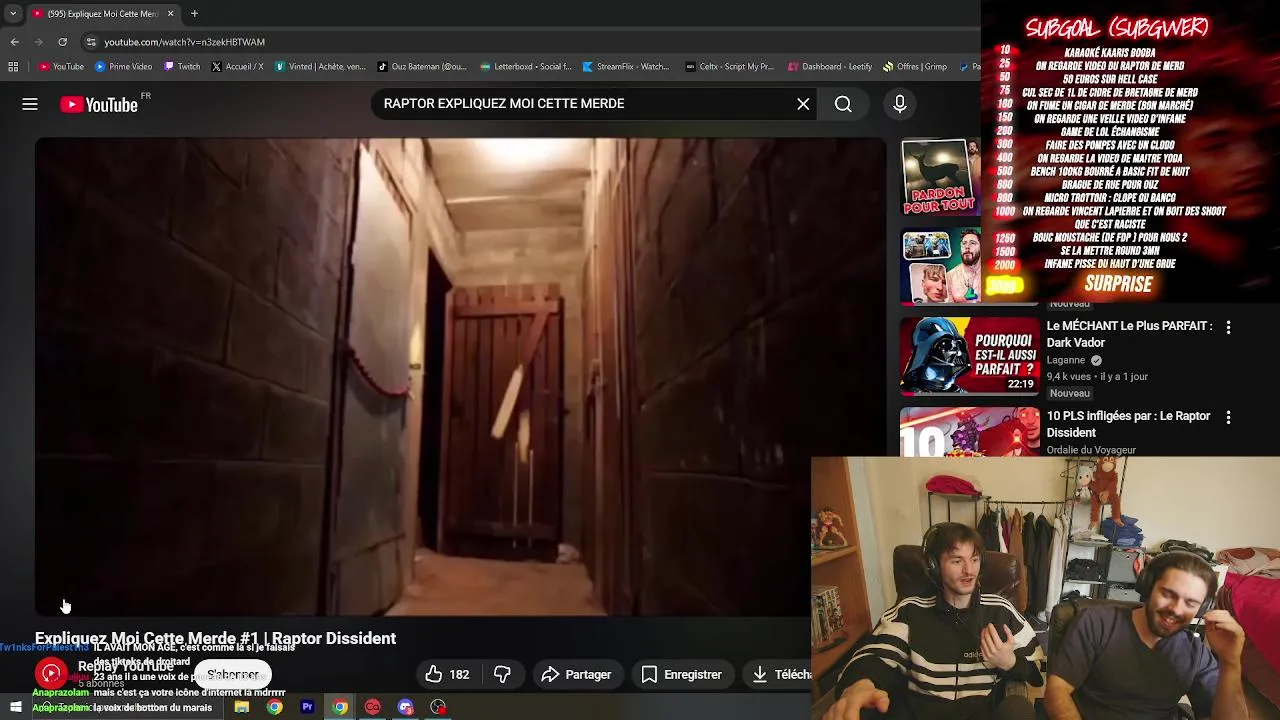Reload the page with the refresh icon

pos(62,42)
